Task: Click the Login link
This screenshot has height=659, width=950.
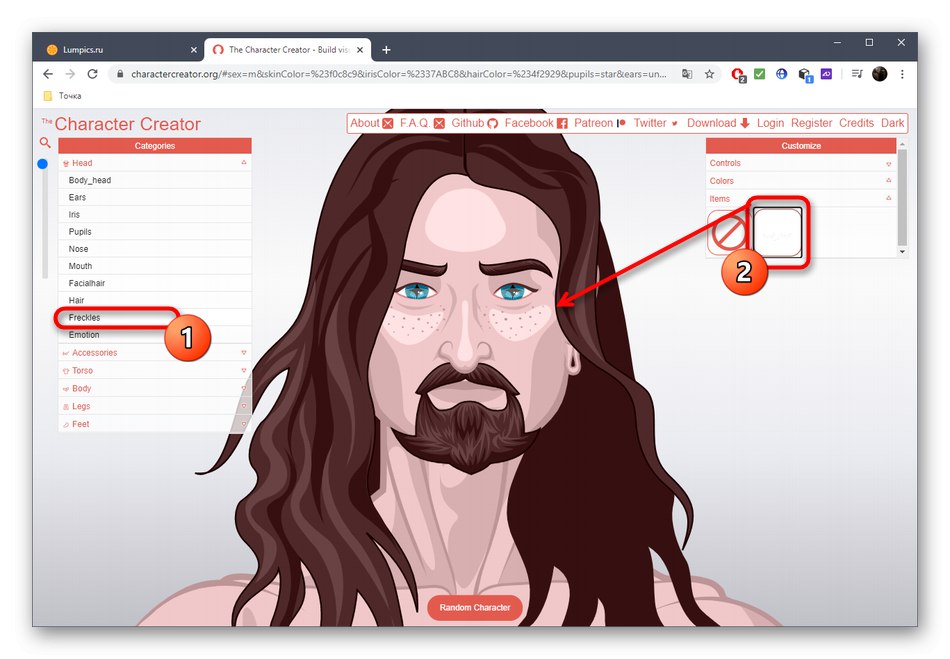Action: tap(770, 123)
